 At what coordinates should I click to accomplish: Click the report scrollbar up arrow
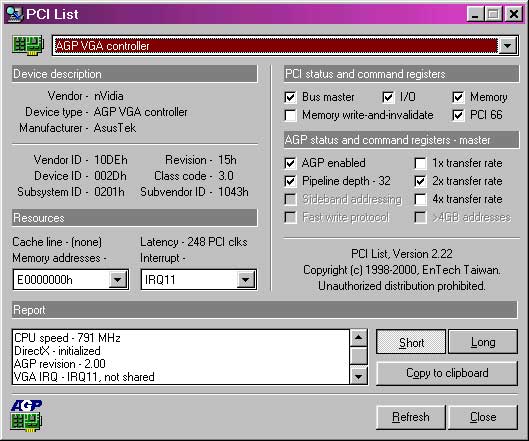pos(359,337)
